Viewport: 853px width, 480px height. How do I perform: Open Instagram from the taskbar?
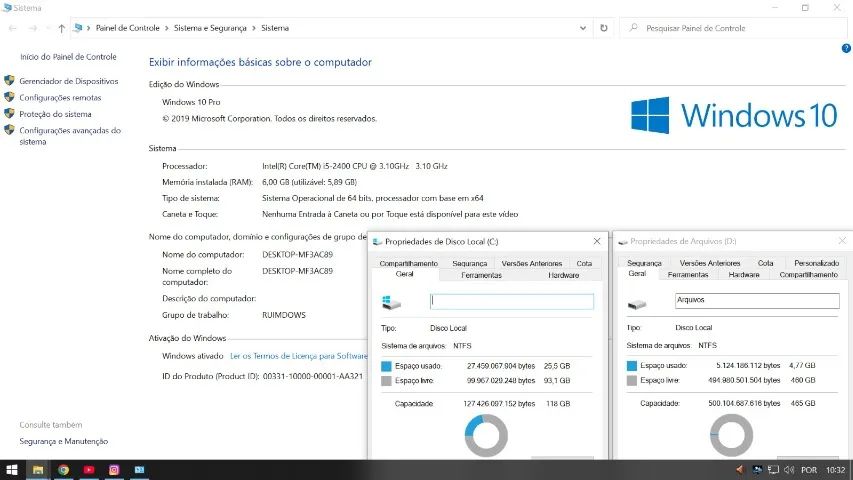point(114,470)
